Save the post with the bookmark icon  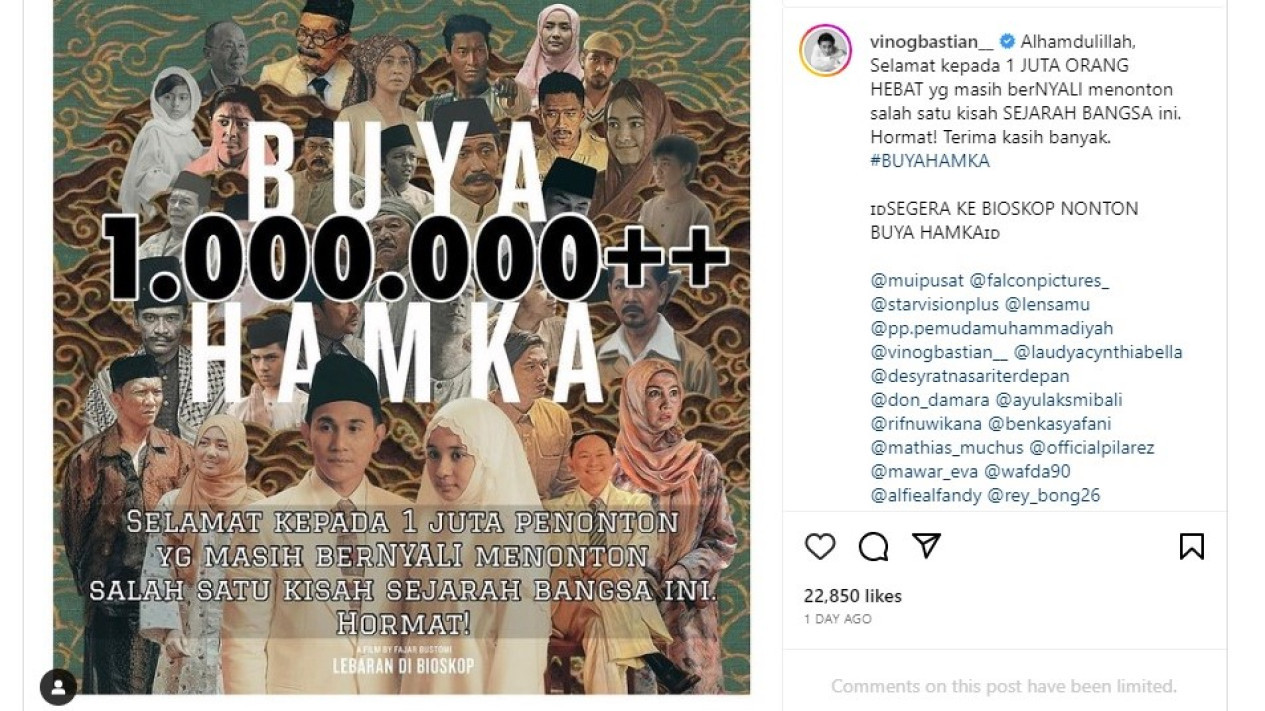(x=1191, y=546)
